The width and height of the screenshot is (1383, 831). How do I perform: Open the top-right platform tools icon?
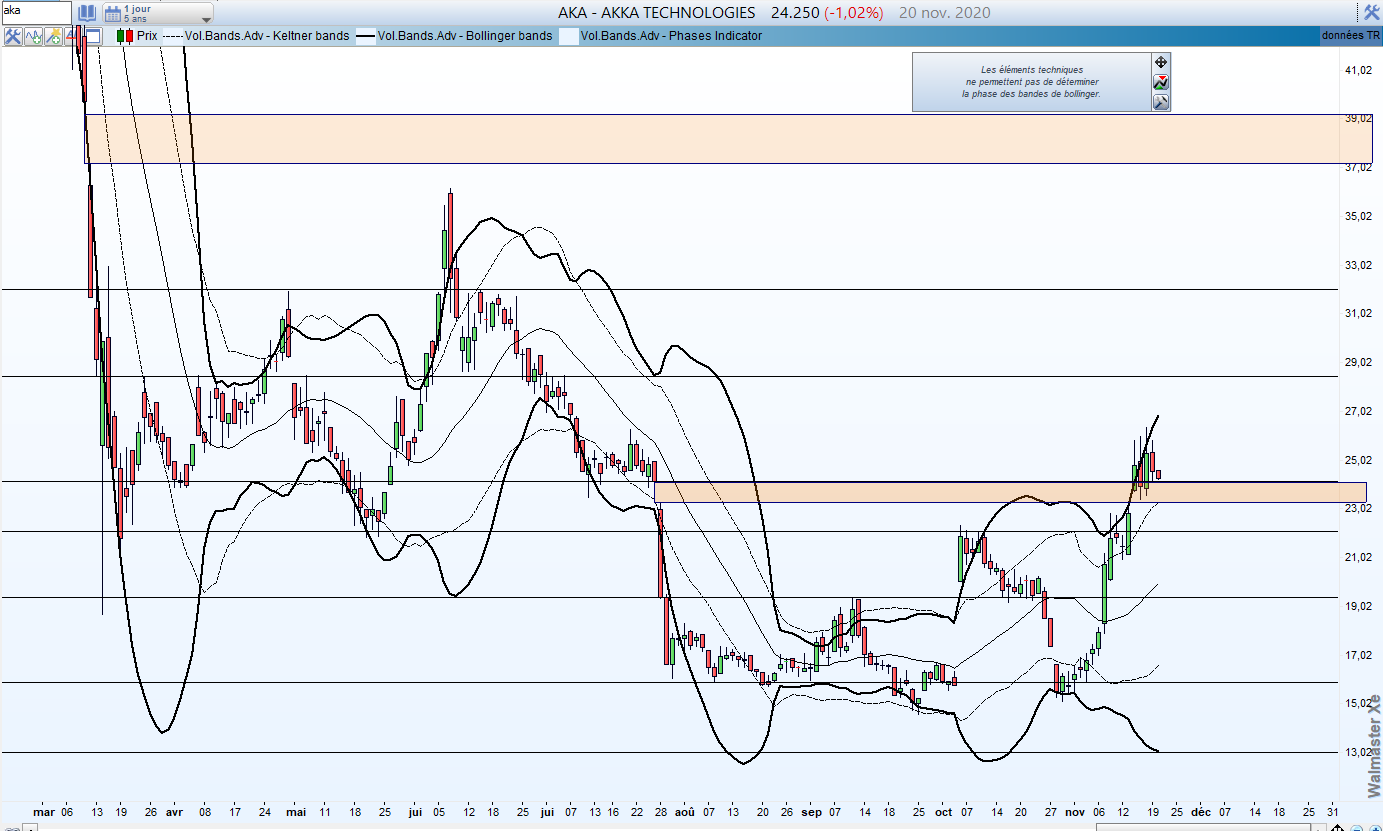(x=1371, y=13)
